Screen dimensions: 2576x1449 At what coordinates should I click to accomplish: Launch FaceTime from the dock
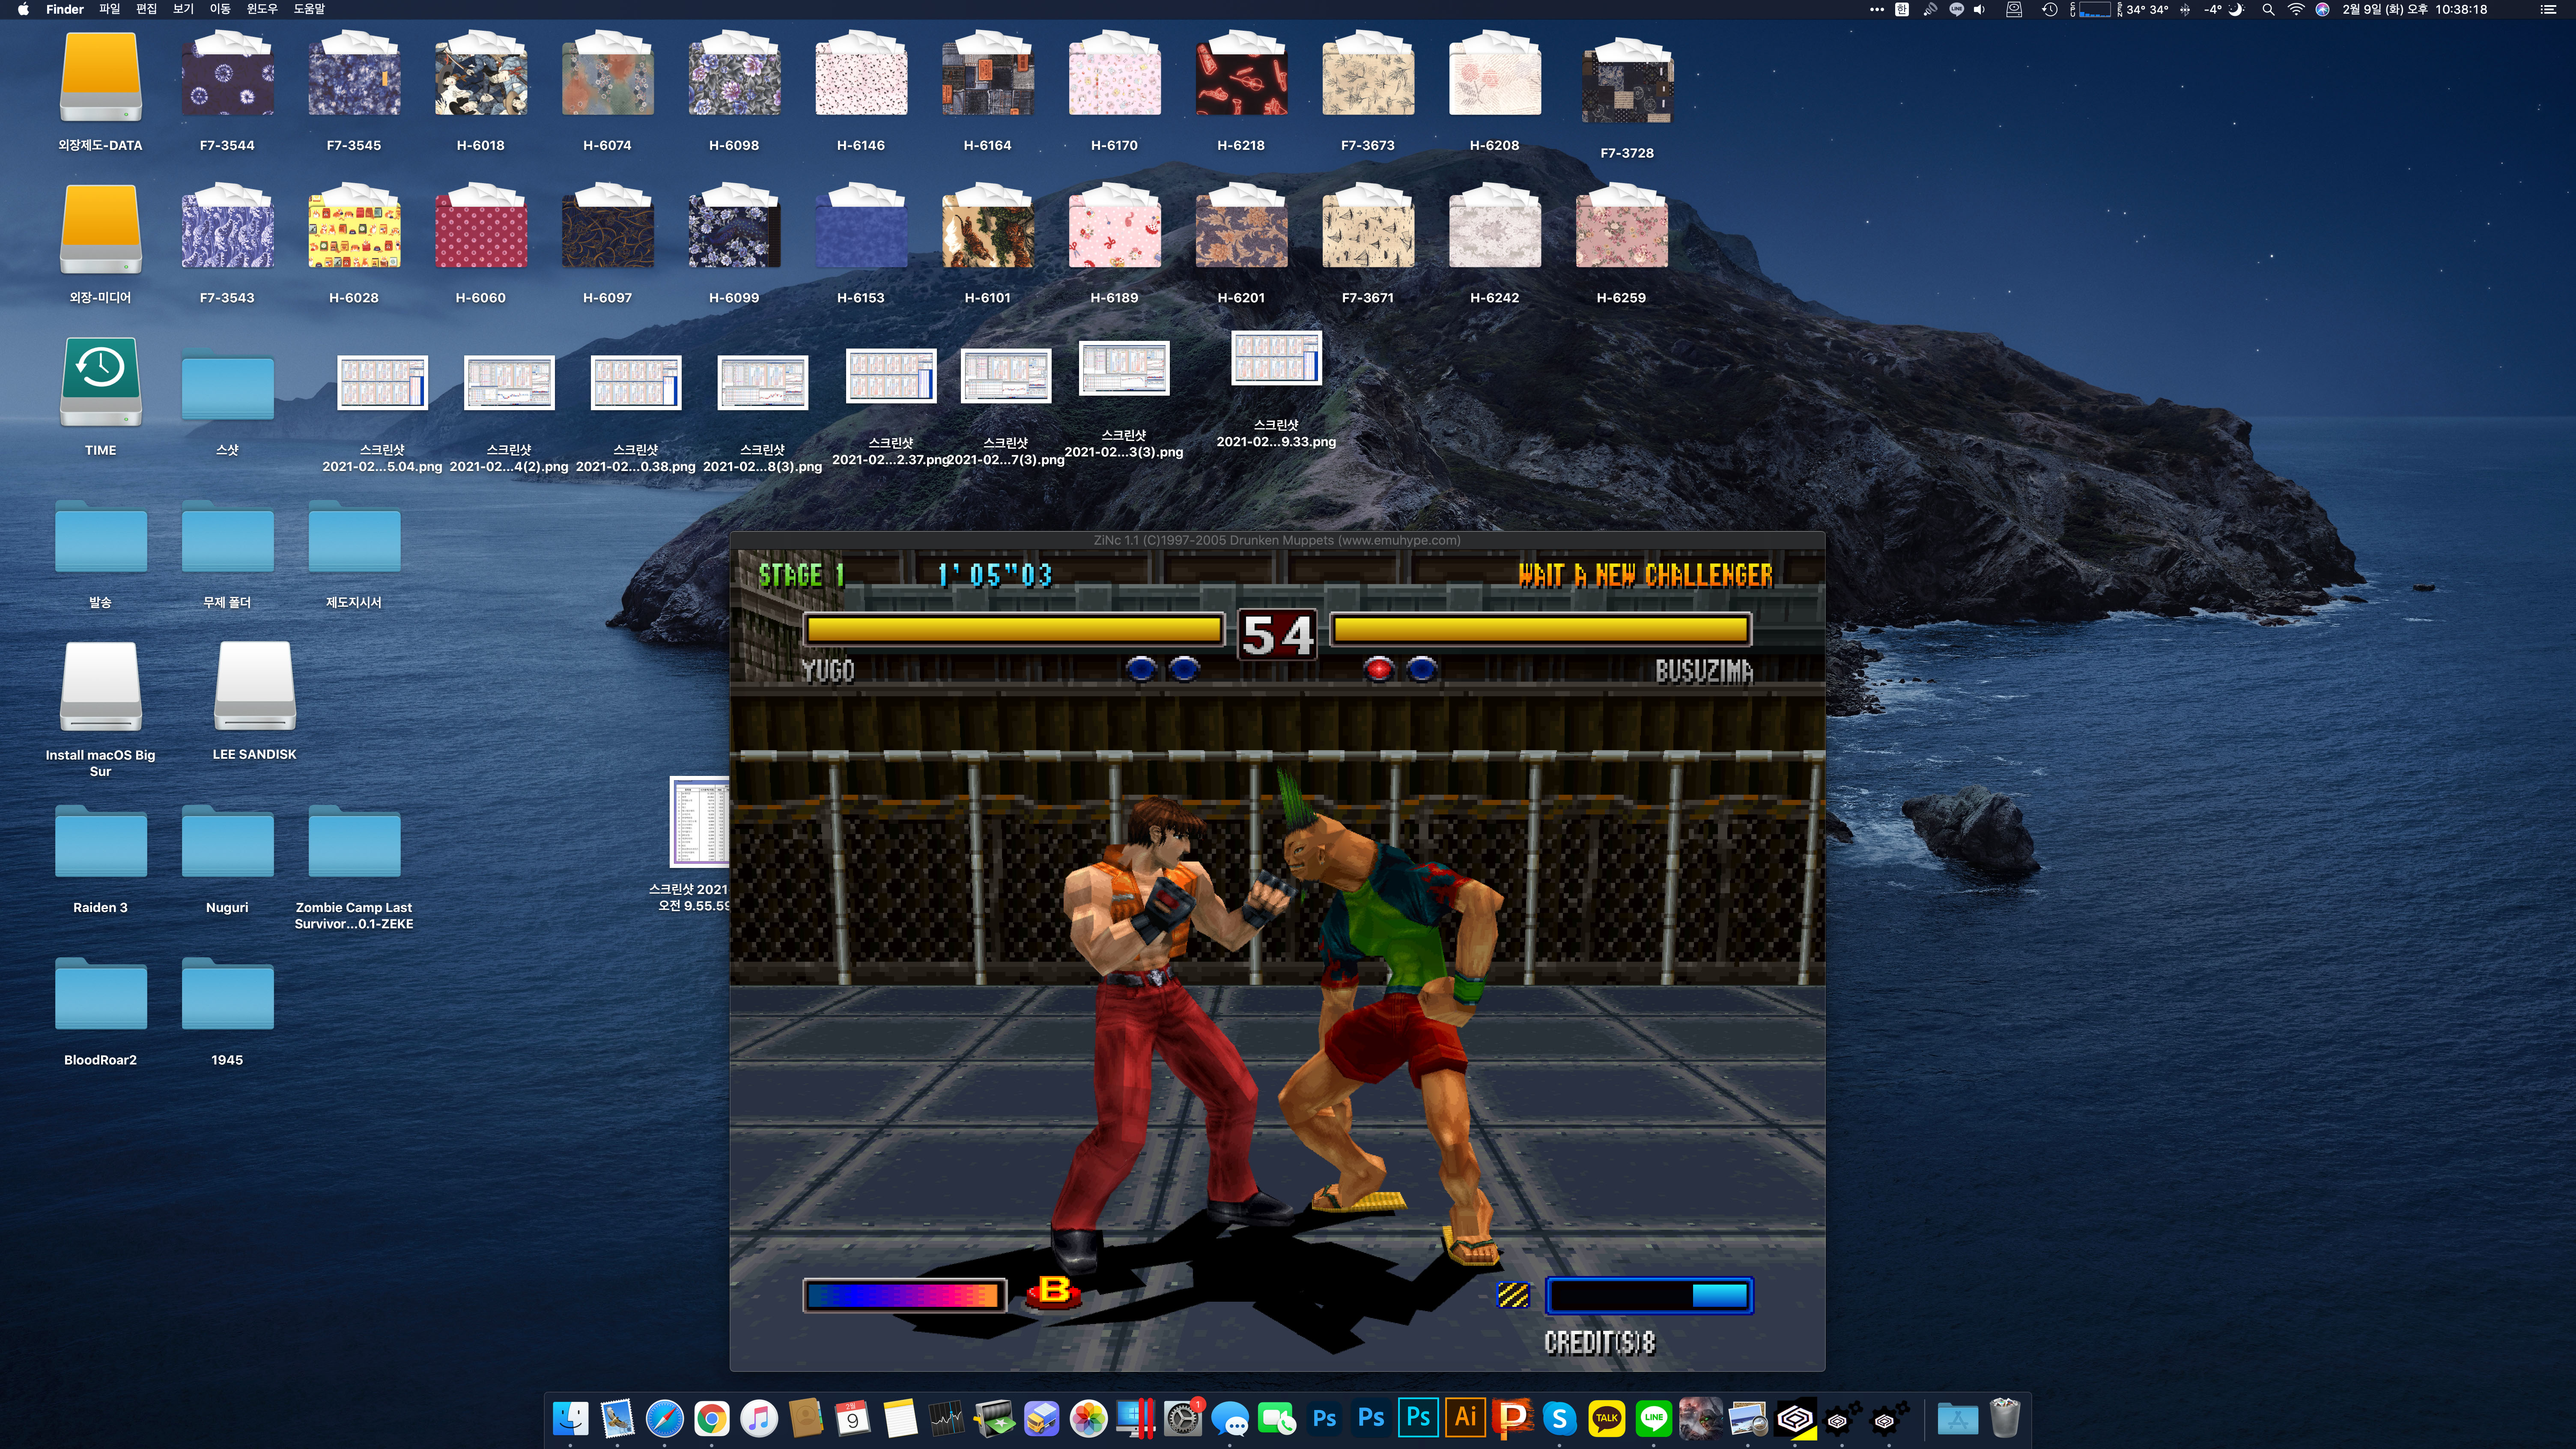pyautogui.click(x=1277, y=1418)
